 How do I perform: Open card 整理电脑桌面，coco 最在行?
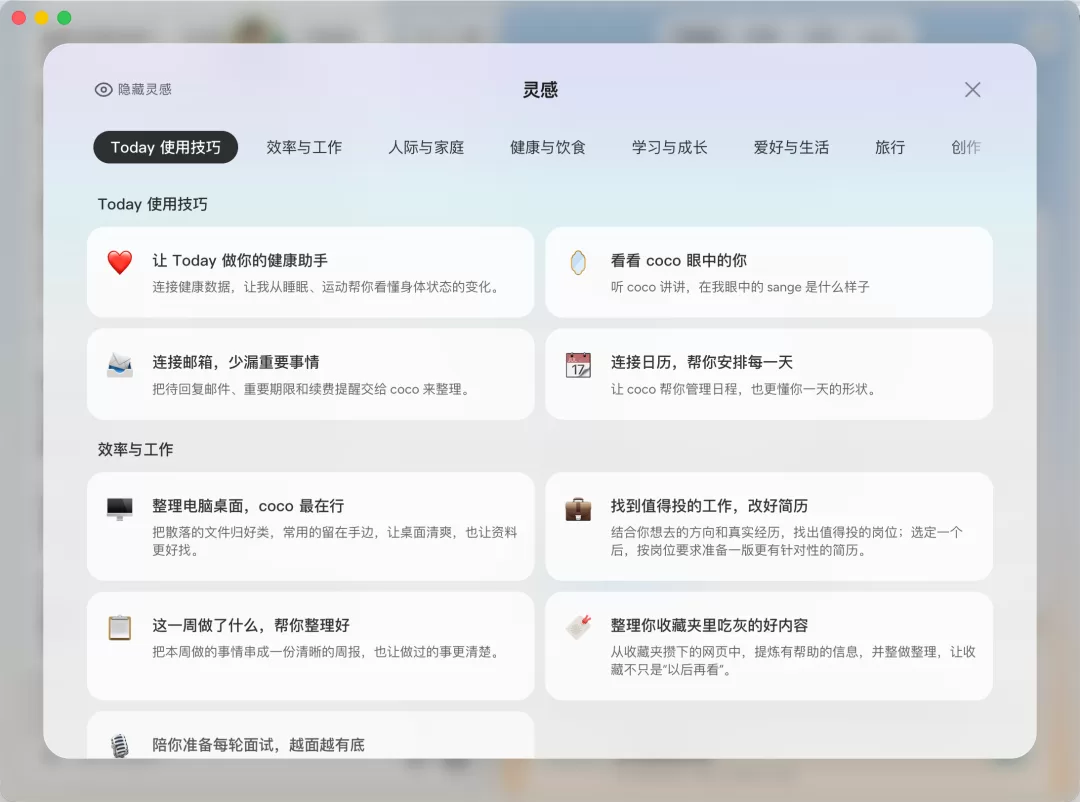click(311, 526)
